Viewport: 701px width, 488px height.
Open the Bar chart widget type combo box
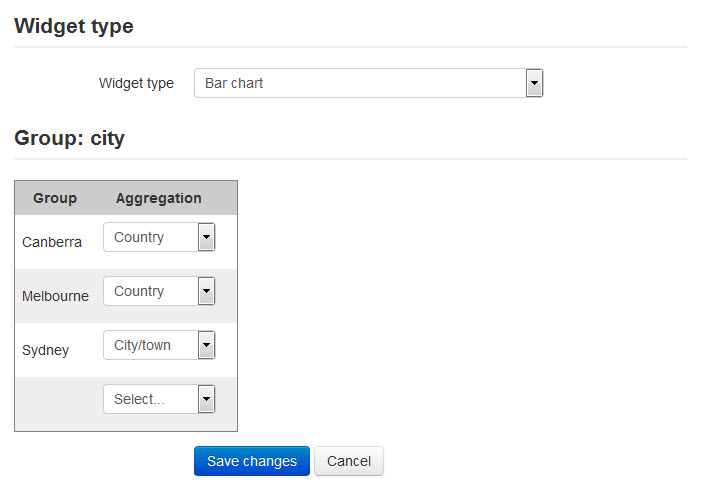[x=358, y=83]
